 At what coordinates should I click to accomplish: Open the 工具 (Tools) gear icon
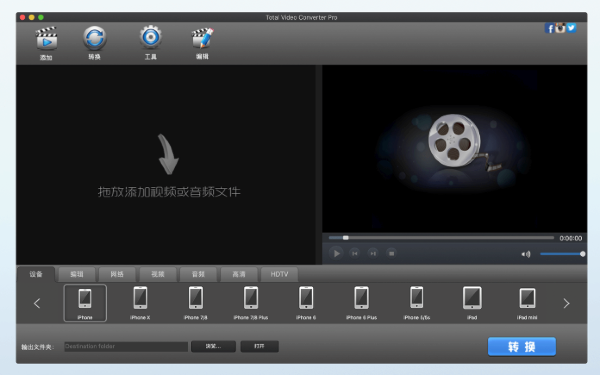coord(151,37)
